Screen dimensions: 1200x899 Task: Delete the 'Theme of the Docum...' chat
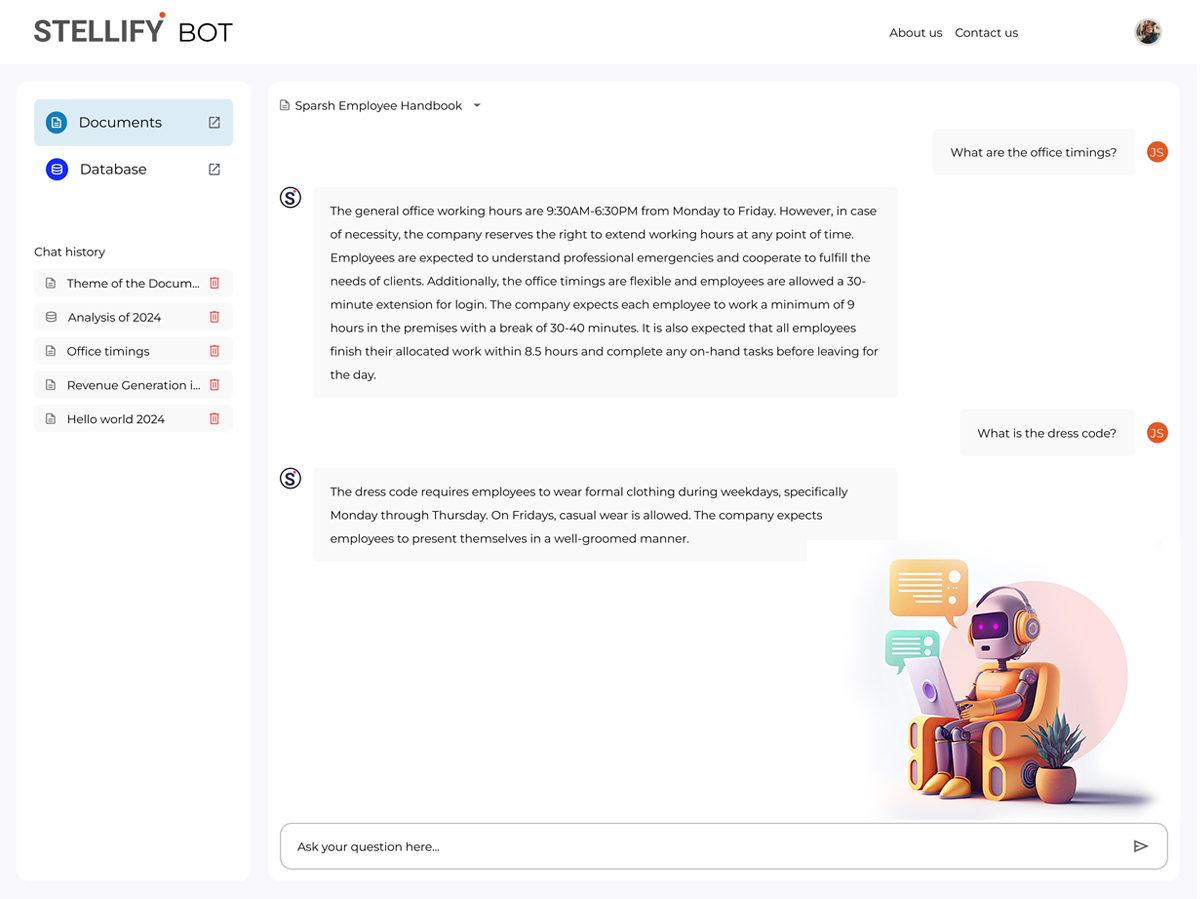click(214, 283)
